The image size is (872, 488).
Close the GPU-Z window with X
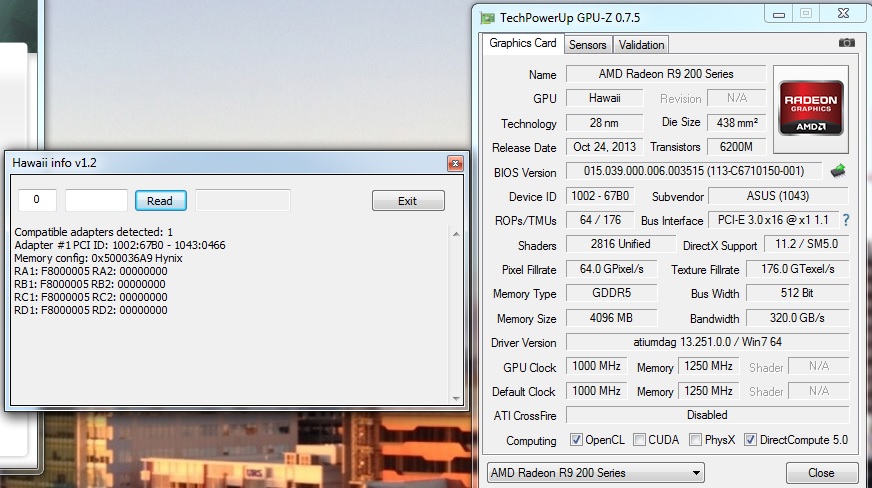pos(843,13)
